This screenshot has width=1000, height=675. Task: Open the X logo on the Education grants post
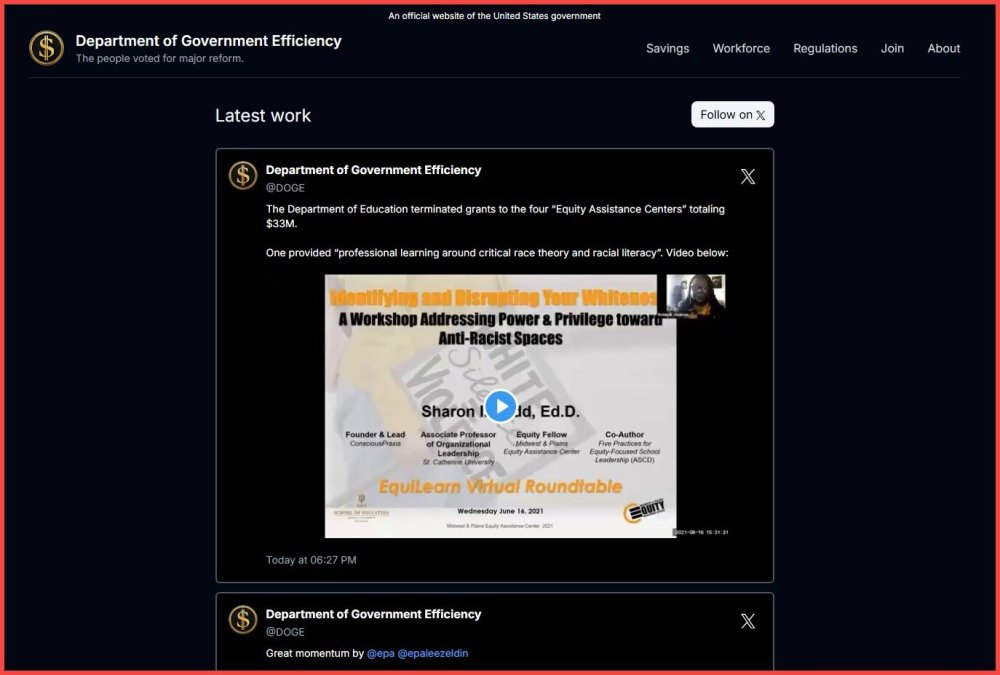pos(747,177)
